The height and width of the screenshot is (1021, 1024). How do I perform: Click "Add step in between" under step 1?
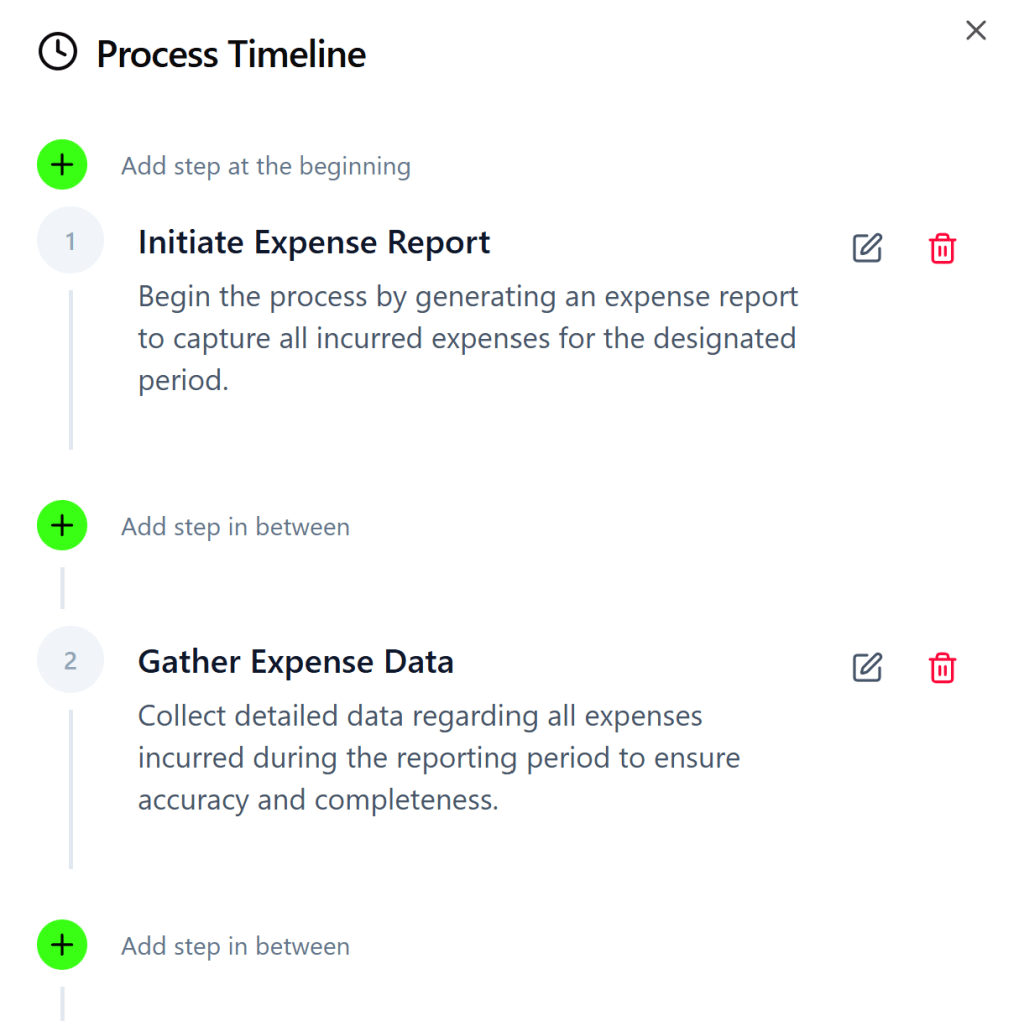236,527
